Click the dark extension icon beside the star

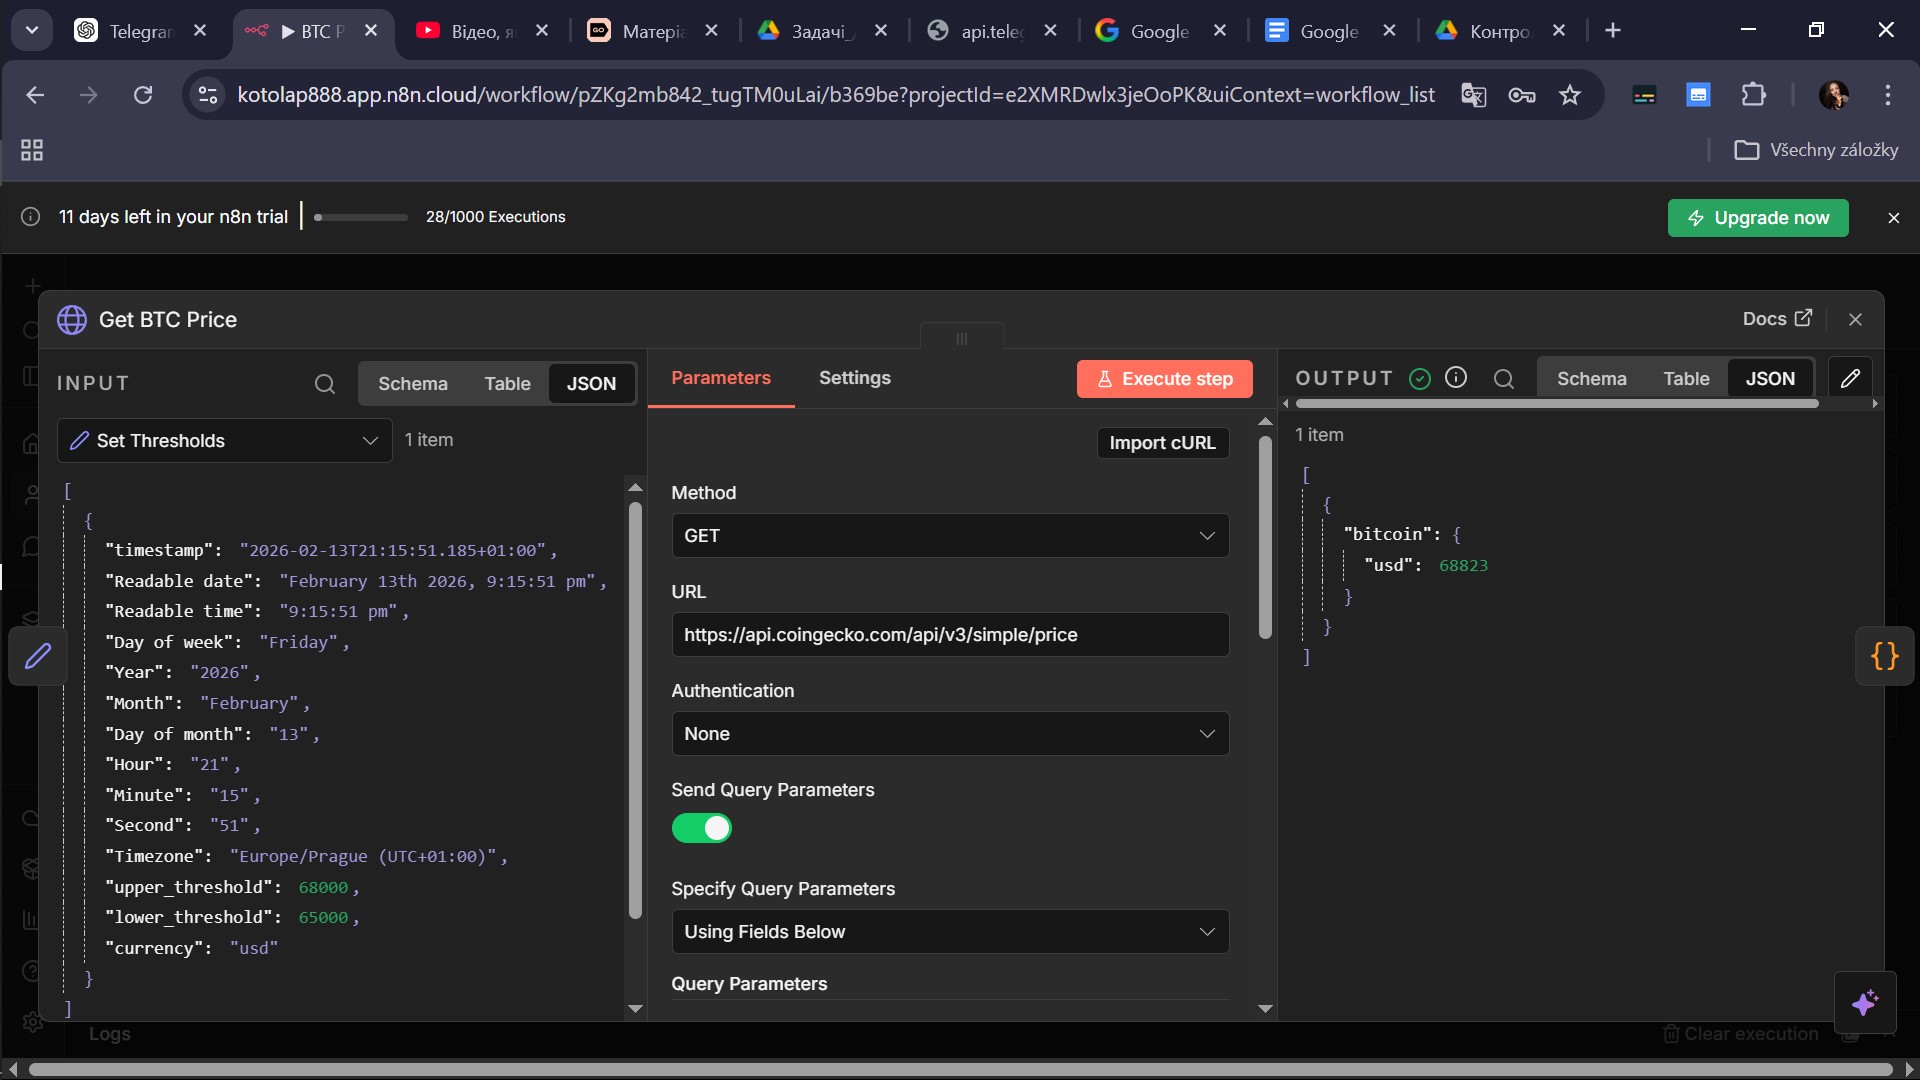pyautogui.click(x=1644, y=95)
